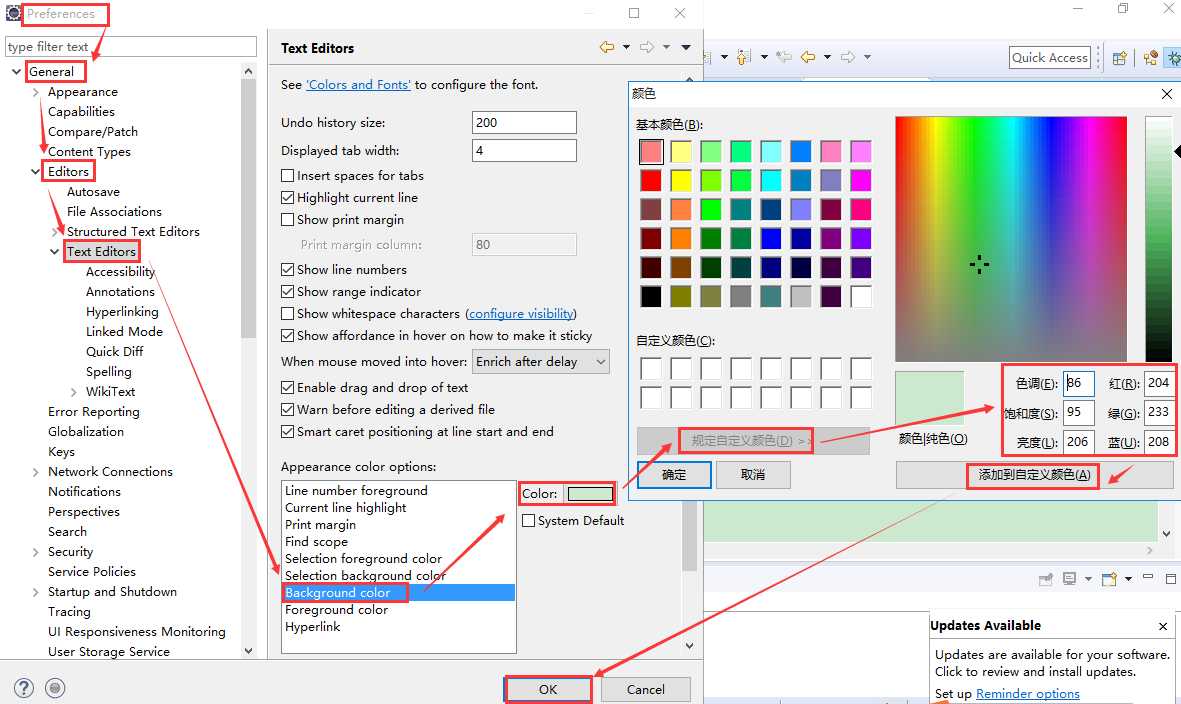This screenshot has height=704, width=1181.
Task: Click in the color spectrum gradient field
Action: 1011,239
